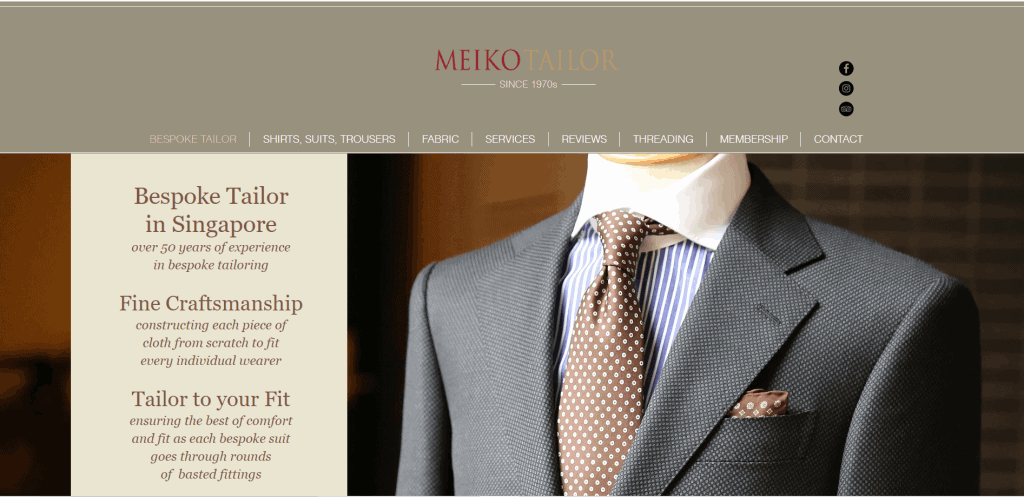1024x497 pixels.
Task: Click the "Bespoke Tailor in Singapore" heading
Action: pos(211,210)
